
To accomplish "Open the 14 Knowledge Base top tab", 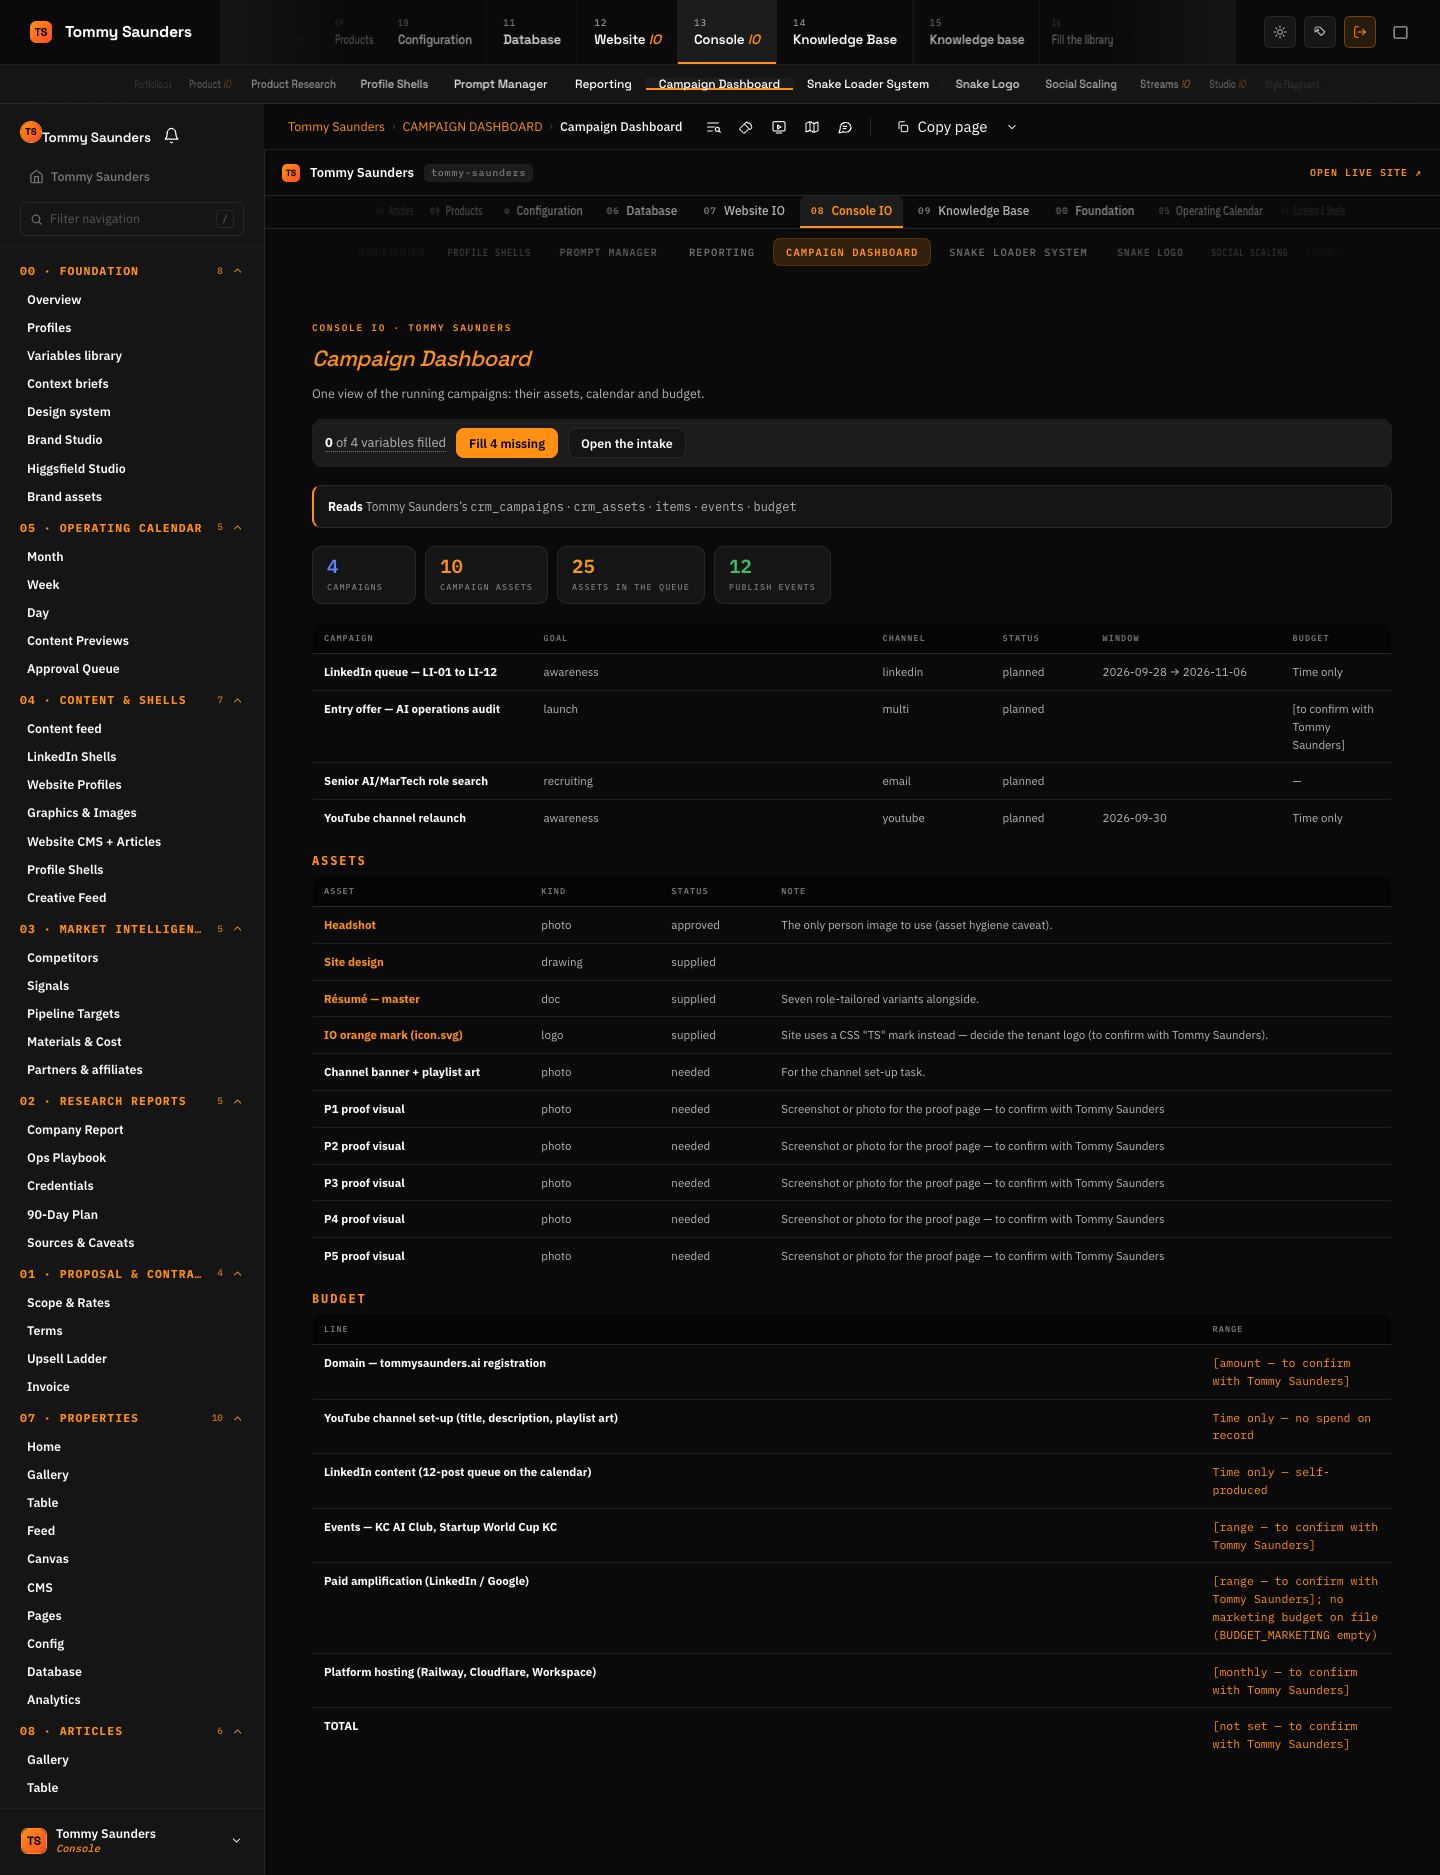I will 844,32.
